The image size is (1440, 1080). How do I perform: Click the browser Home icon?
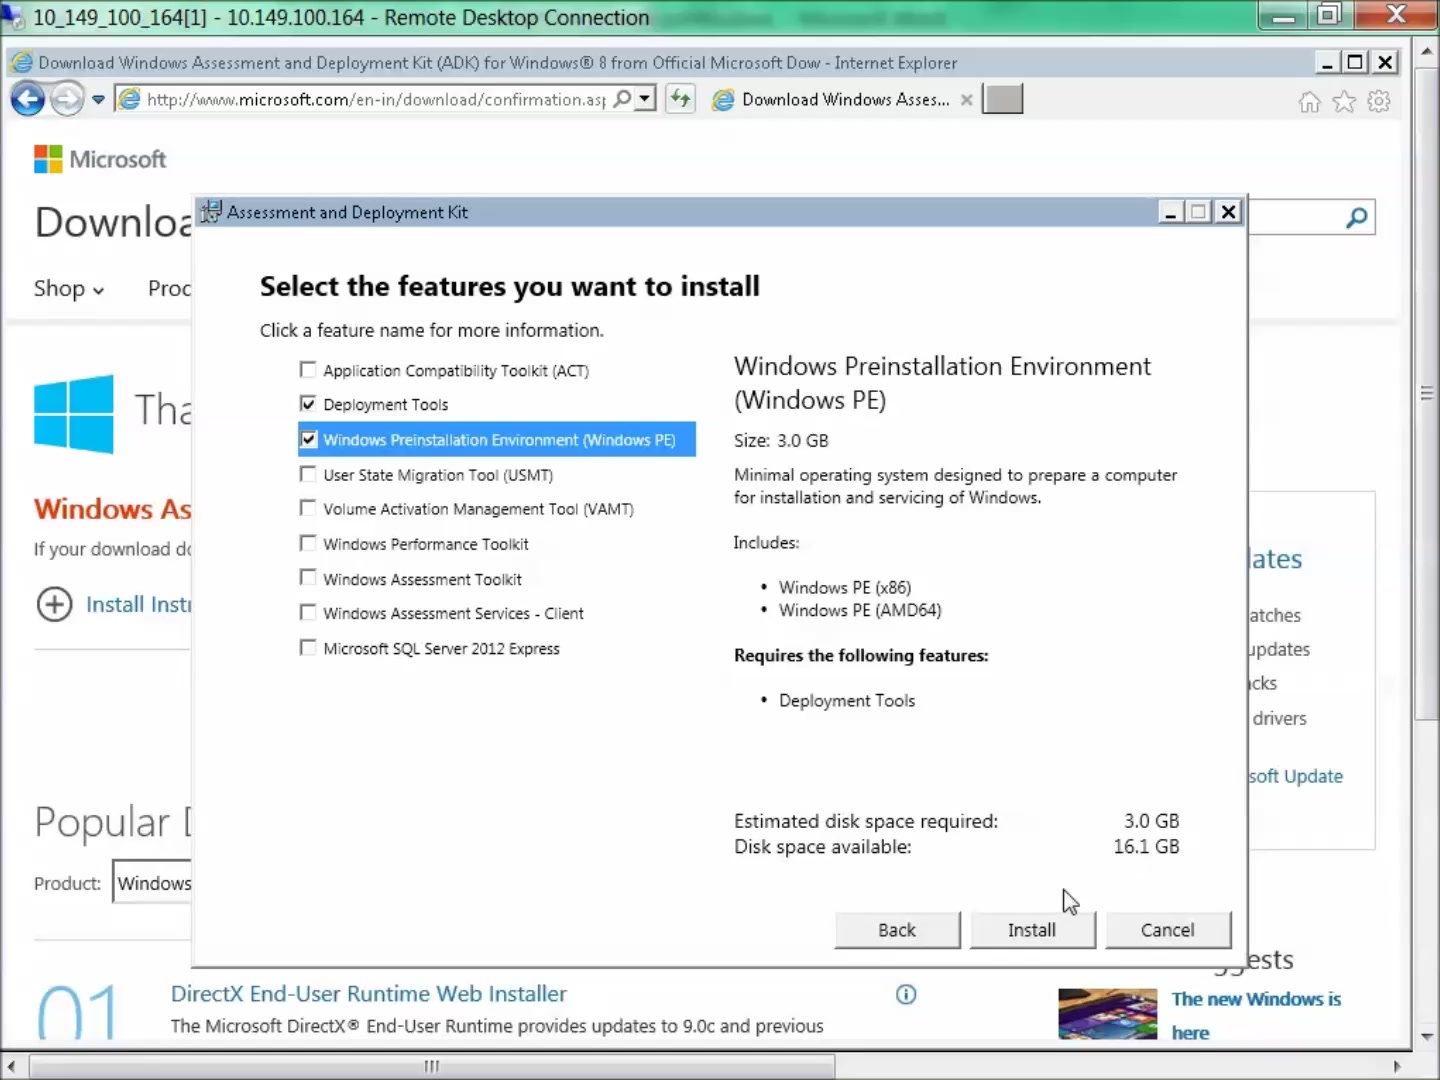pos(1309,101)
